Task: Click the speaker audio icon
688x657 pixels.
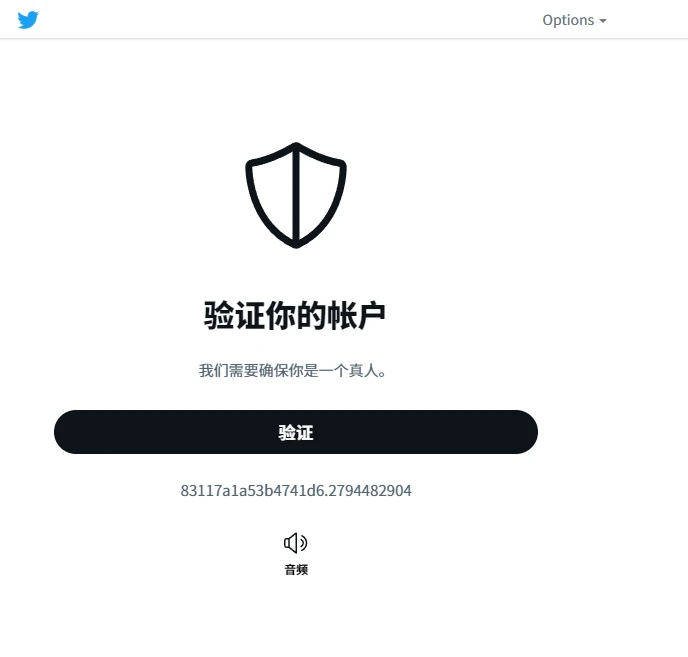Action: pos(296,543)
